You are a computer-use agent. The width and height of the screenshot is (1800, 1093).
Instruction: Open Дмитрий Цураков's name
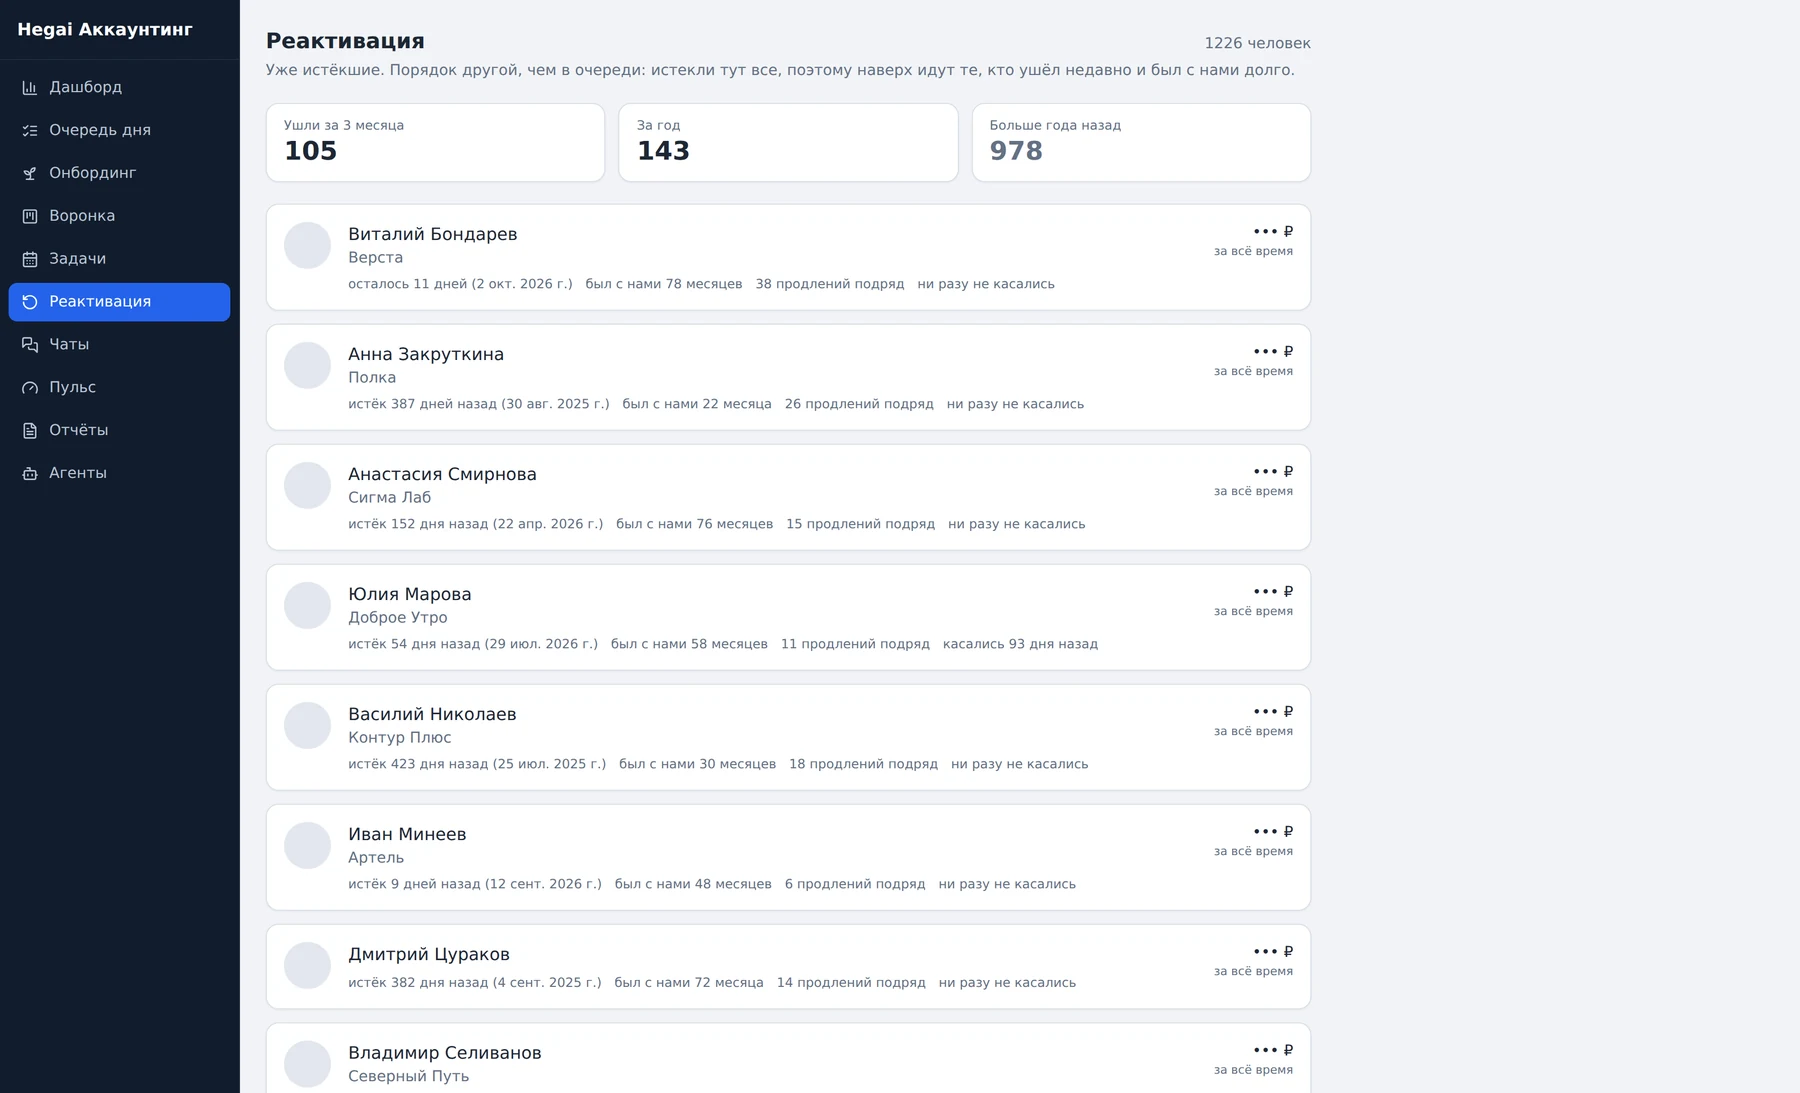(x=428, y=954)
